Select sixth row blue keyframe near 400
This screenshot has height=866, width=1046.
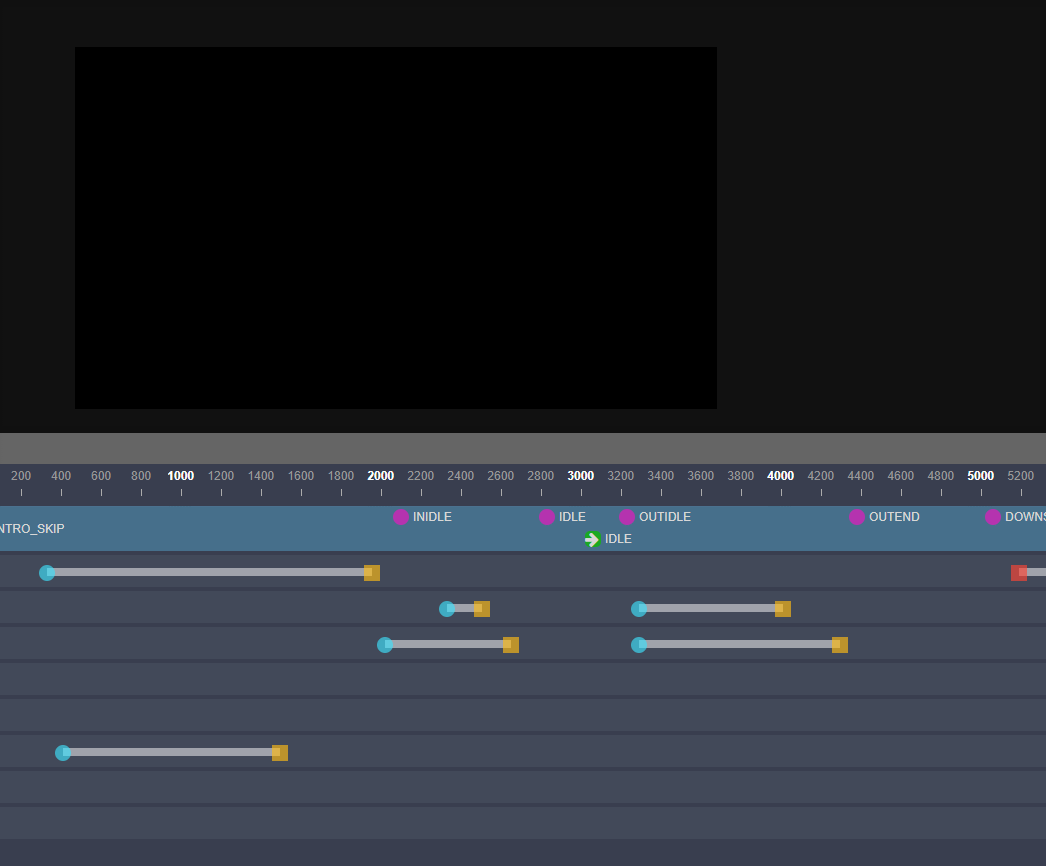click(63, 753)
